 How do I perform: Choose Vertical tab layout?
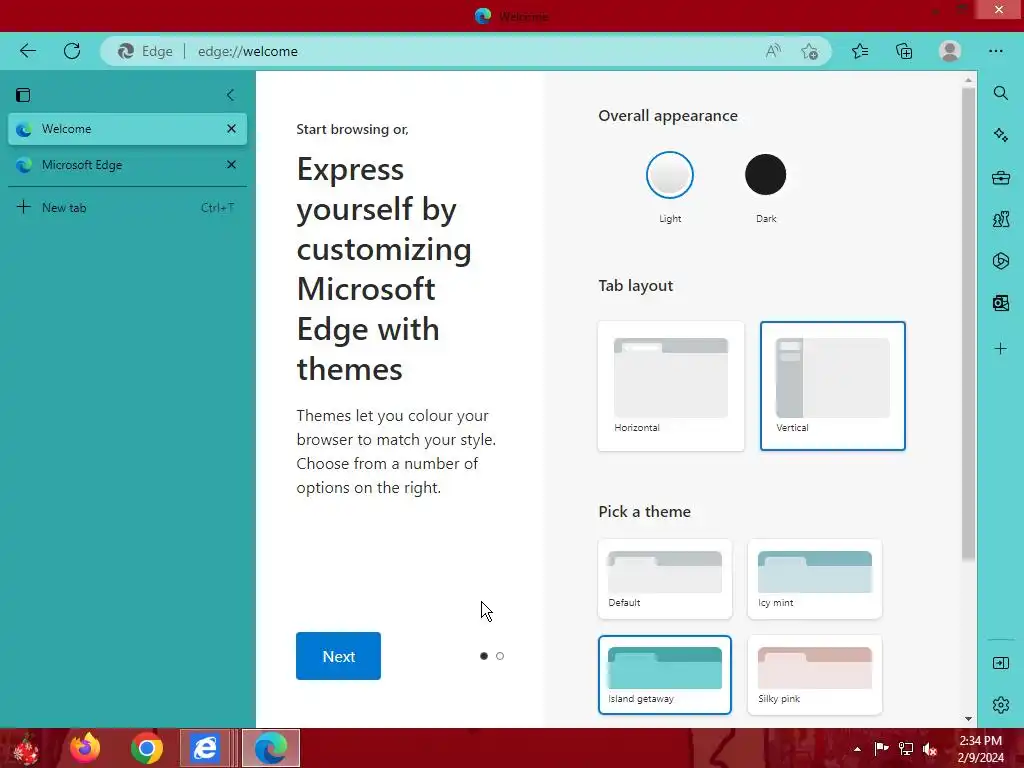click(833, 386)
